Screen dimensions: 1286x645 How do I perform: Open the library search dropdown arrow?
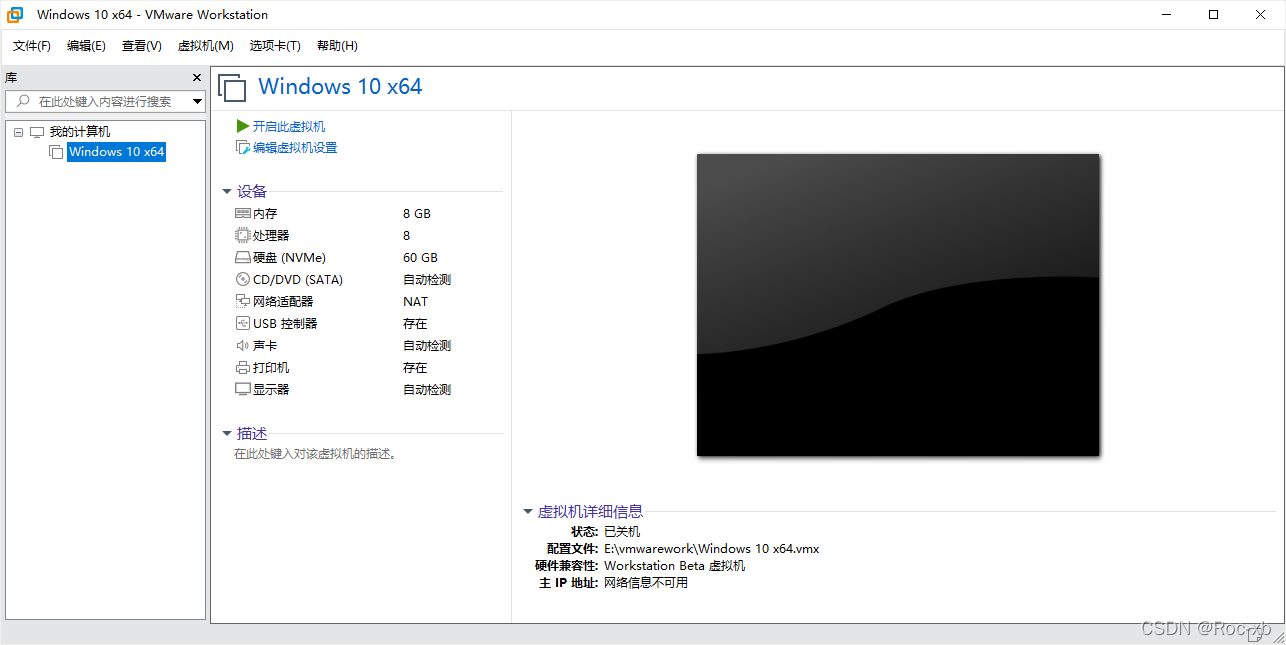click(197, 101)
